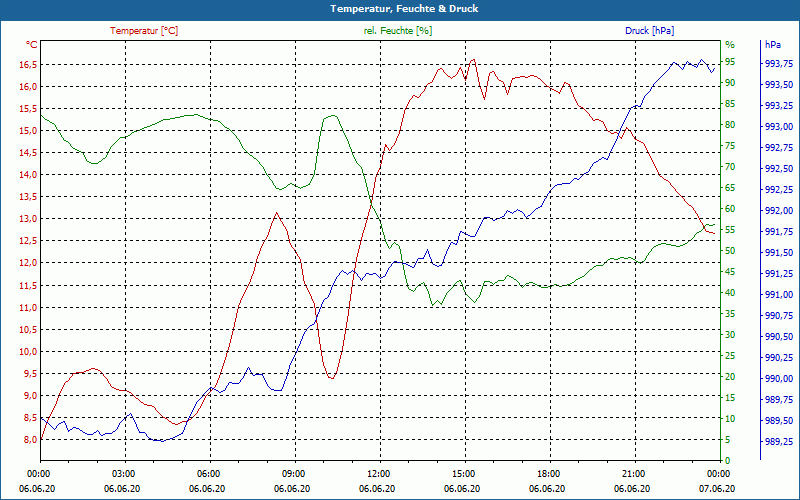Click the blue 'hPa' unit label
The width and height of the screenshot is (800, 500).
(x=772, y=45)
